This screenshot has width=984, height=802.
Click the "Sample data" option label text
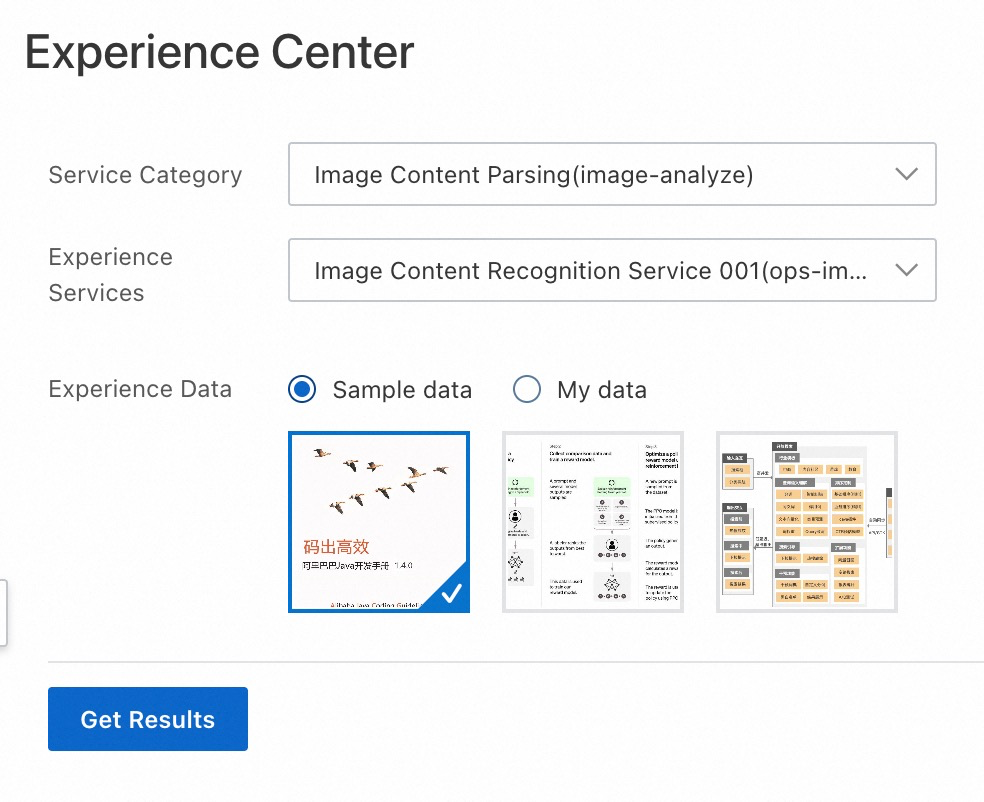[x=402, y=390]
